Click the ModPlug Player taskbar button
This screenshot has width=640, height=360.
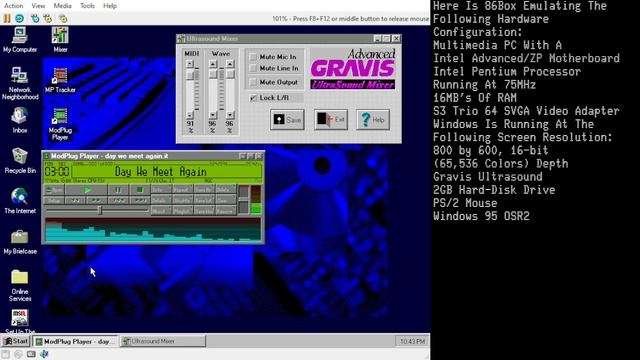(x=75, y=341)
